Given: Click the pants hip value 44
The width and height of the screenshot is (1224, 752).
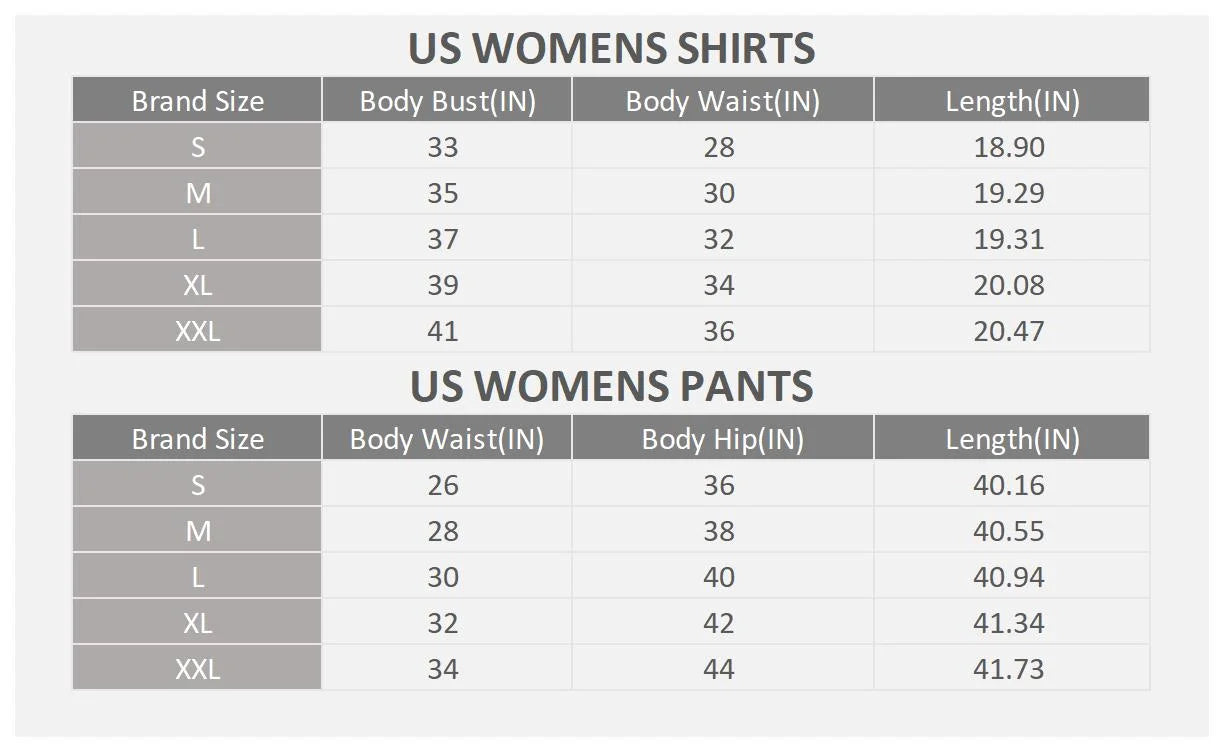Looking at the screenshot, I should pos(719,669).
